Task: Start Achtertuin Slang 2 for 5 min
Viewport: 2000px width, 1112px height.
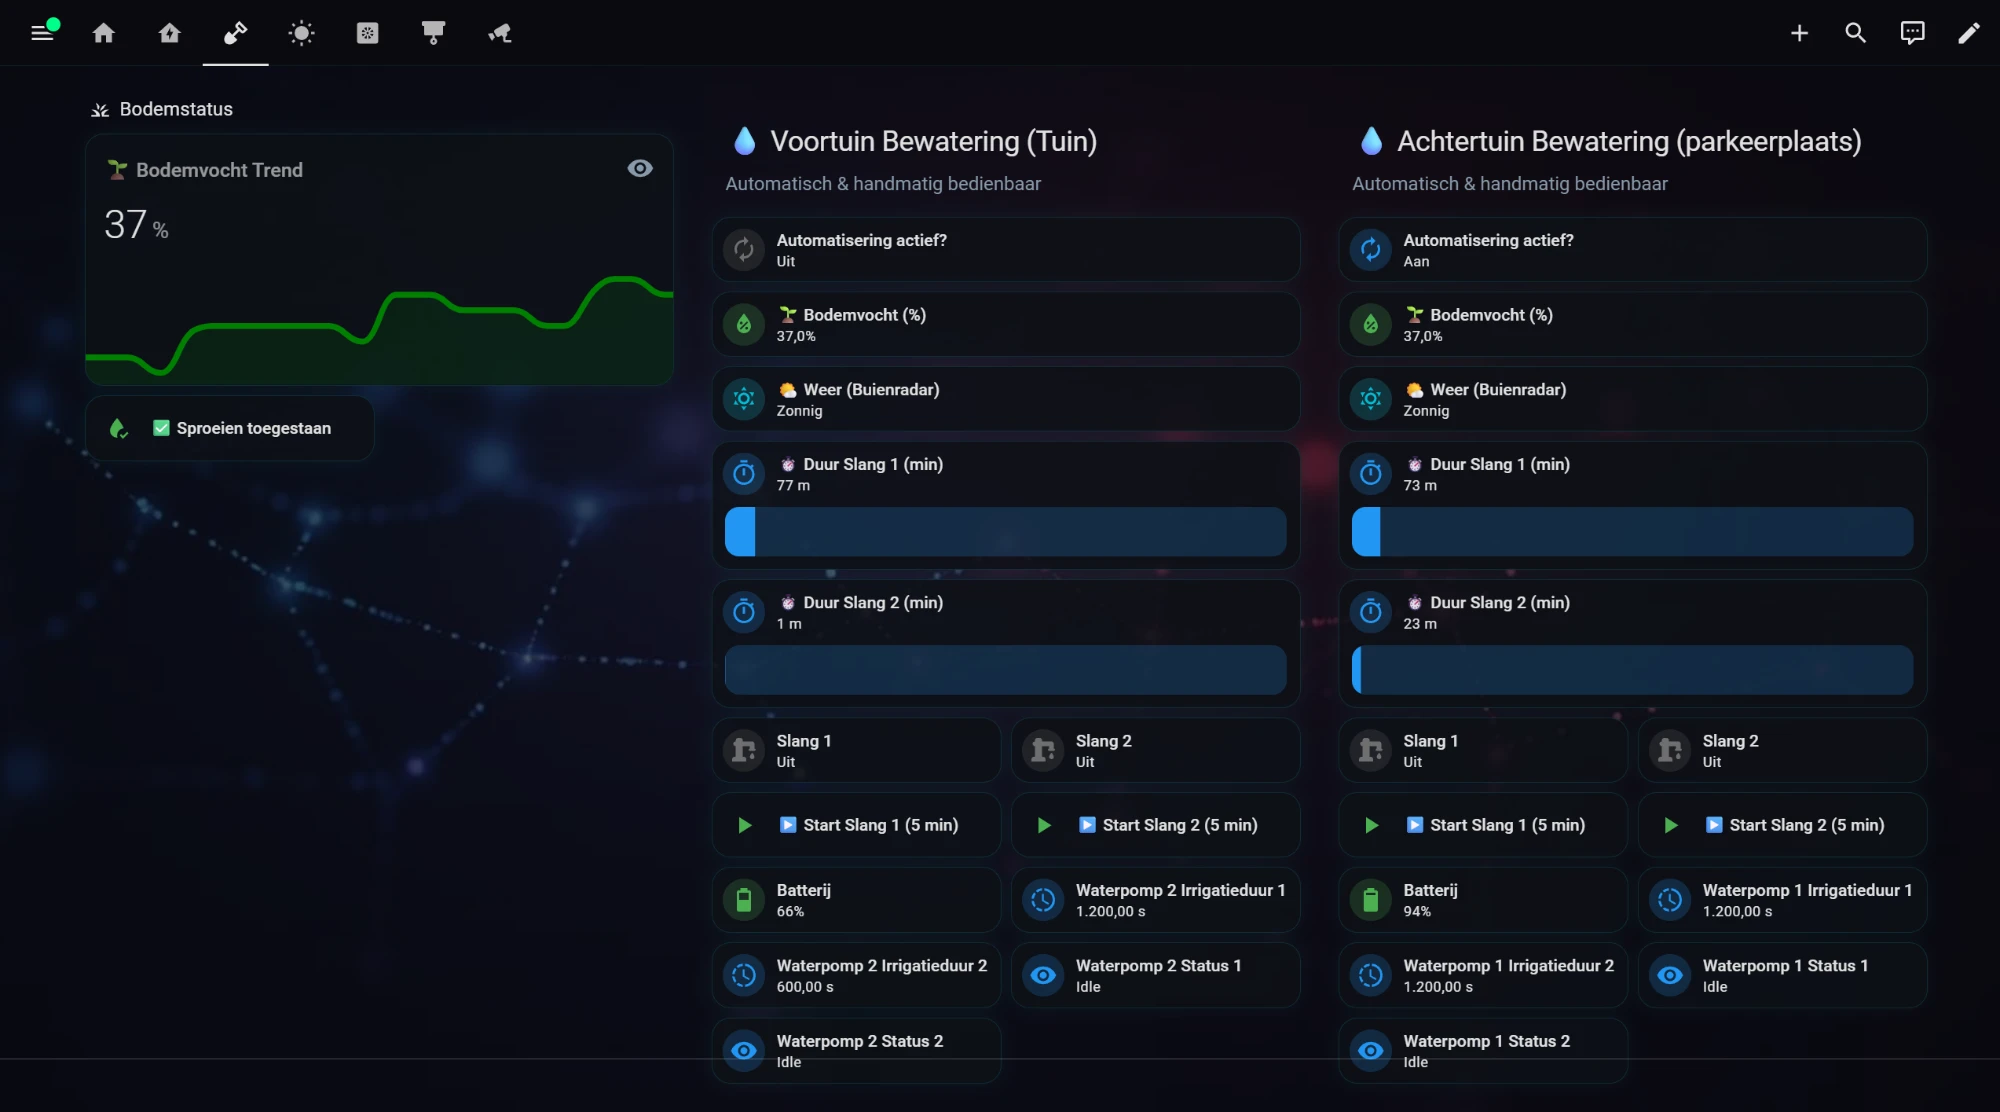Action: click(1783, 825)
